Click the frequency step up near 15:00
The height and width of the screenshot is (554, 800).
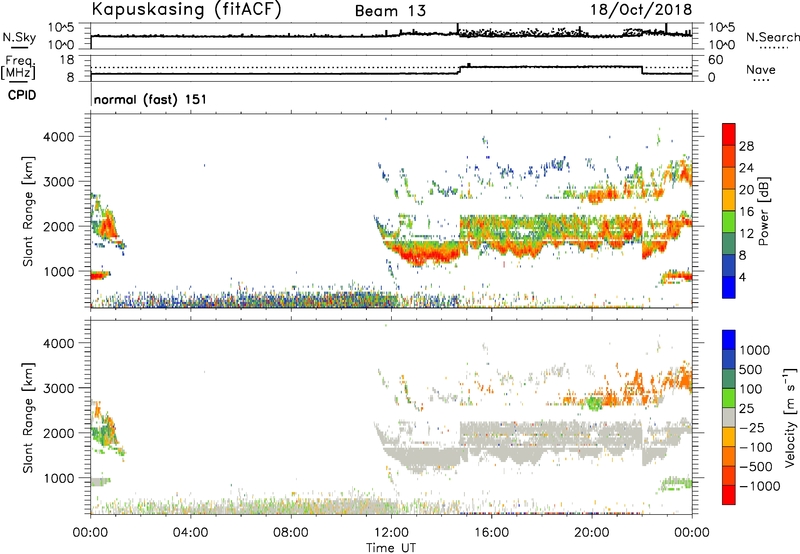461,69
